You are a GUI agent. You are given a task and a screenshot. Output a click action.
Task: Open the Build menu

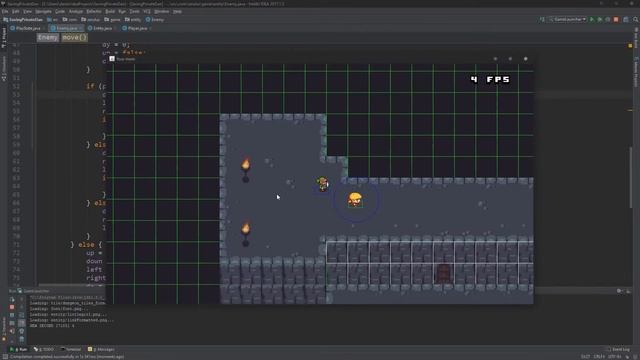point(110,11)
